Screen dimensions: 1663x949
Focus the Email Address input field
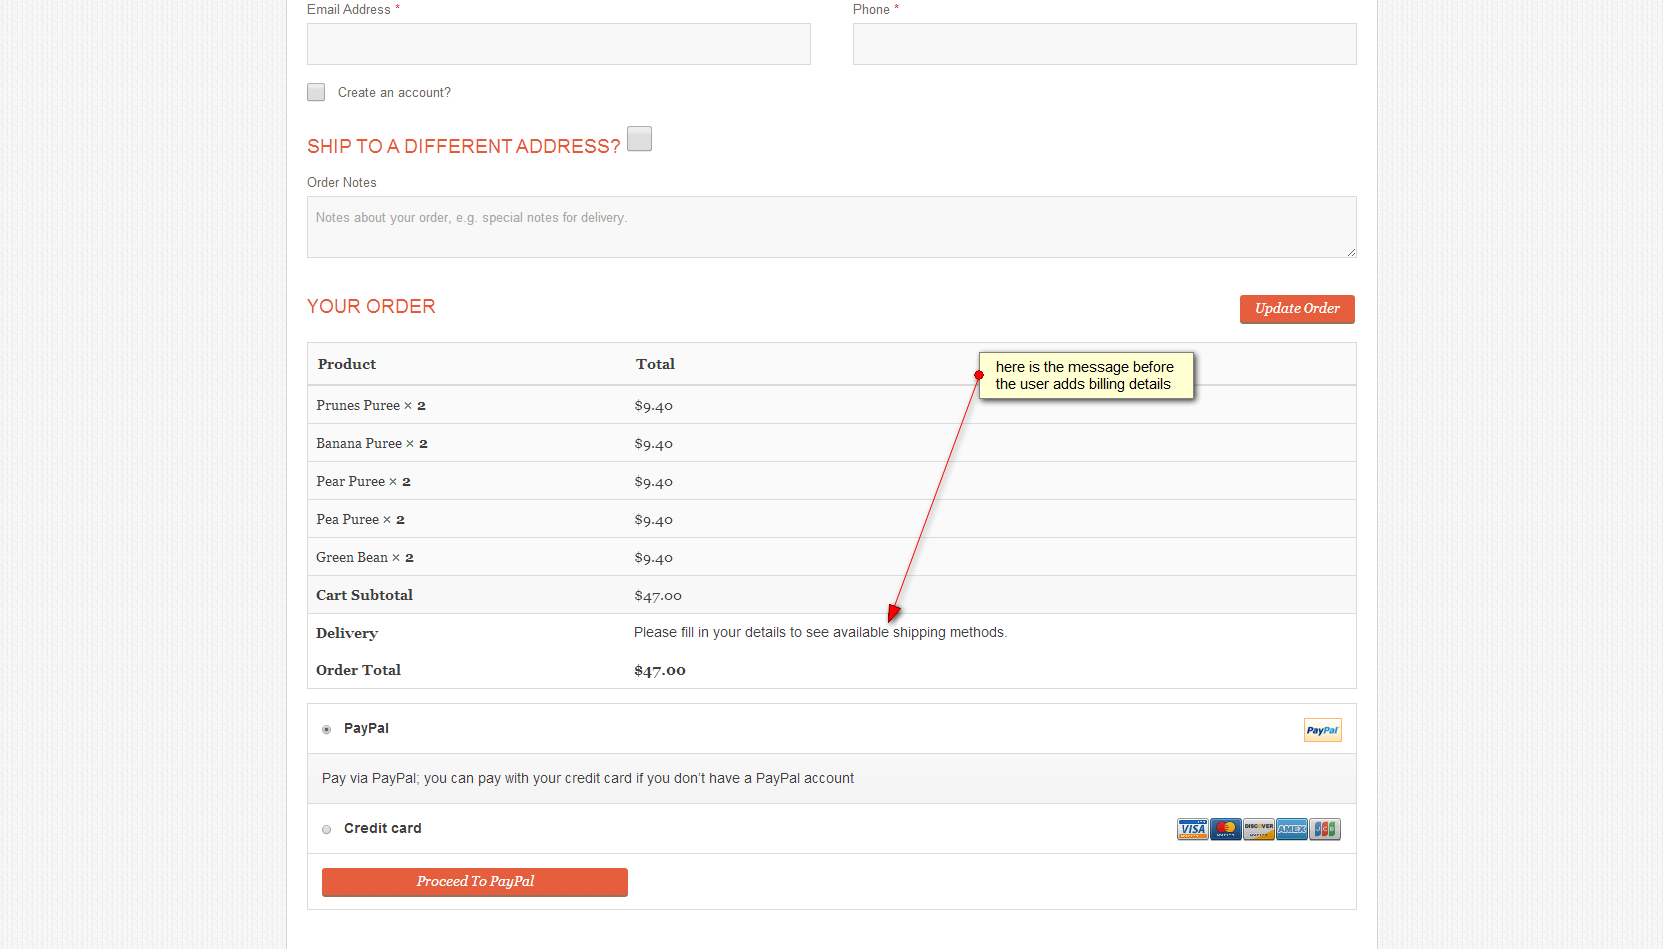(558, 44)
